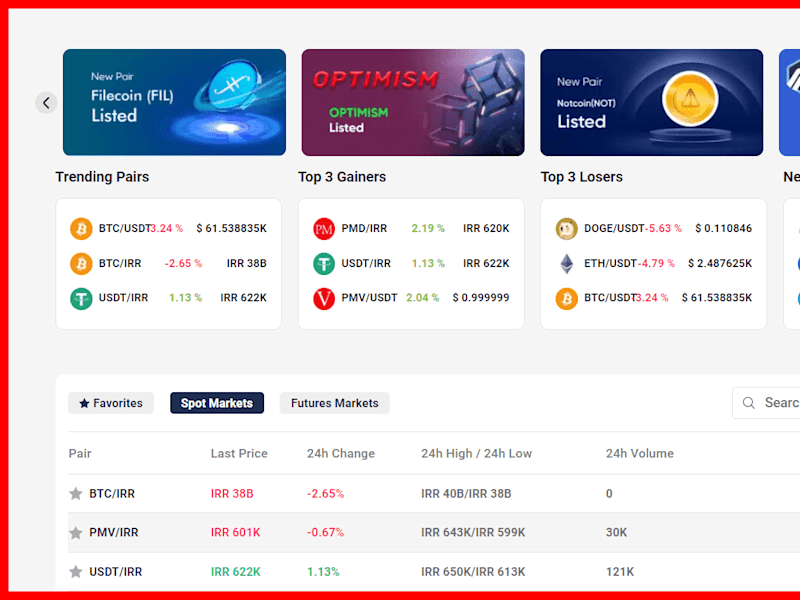Viewport: 800px width, 600px height.
Task: Click the Tether icon beside USDT/IRR in Top 3 Gainers
Action: (x=323, y=264)
